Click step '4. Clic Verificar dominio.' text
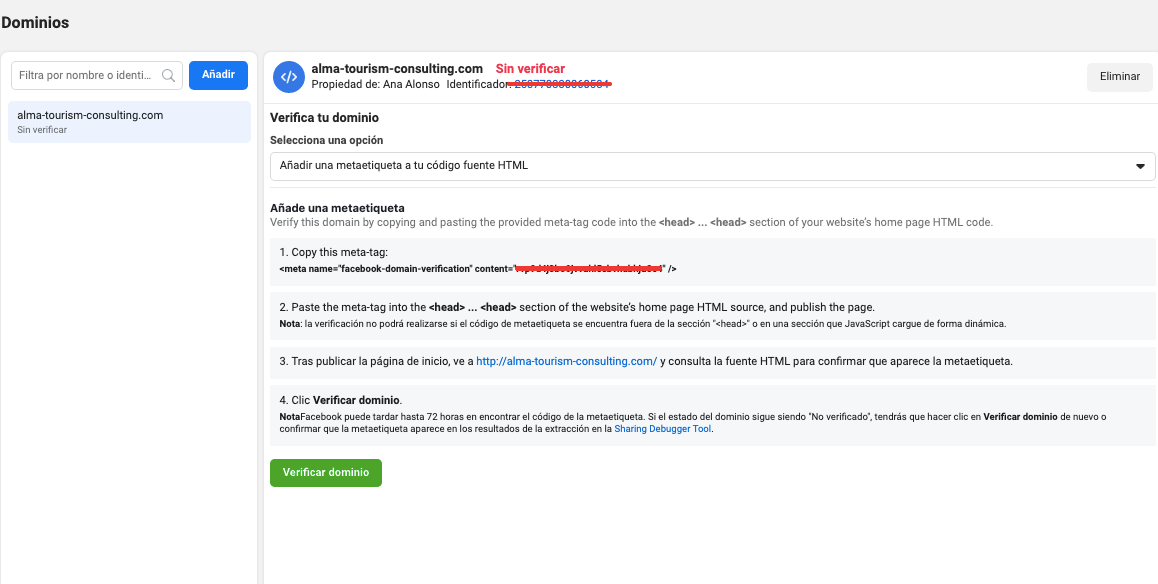The image size is (1158, 584). pyautogui.click(x=340, y=401)
